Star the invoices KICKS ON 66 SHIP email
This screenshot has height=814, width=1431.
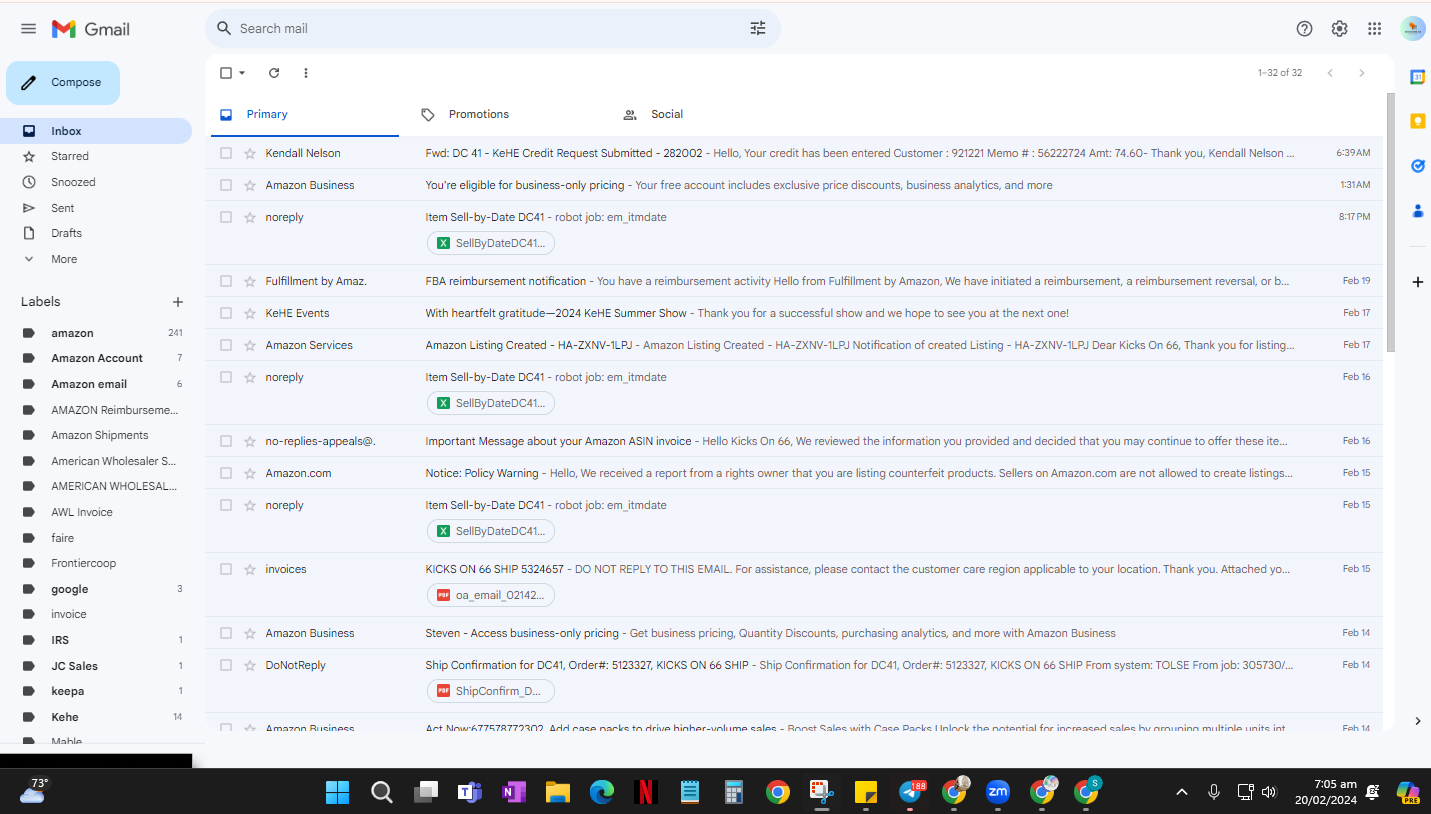click(250, 569)
